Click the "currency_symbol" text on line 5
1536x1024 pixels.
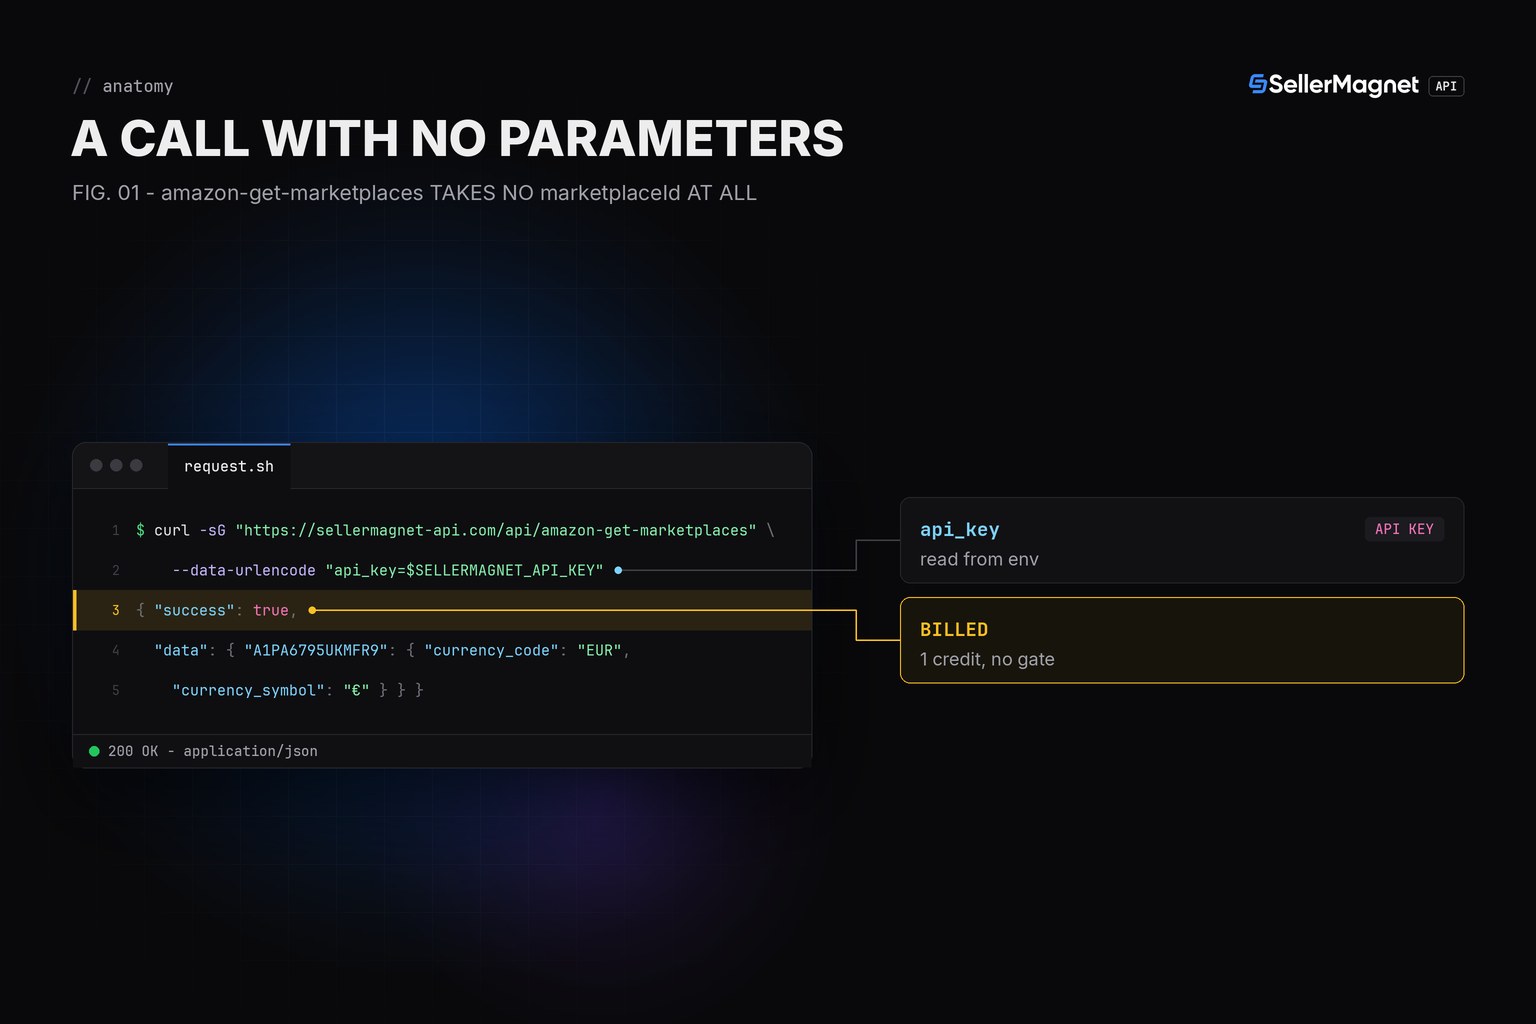tap(248, 690)
